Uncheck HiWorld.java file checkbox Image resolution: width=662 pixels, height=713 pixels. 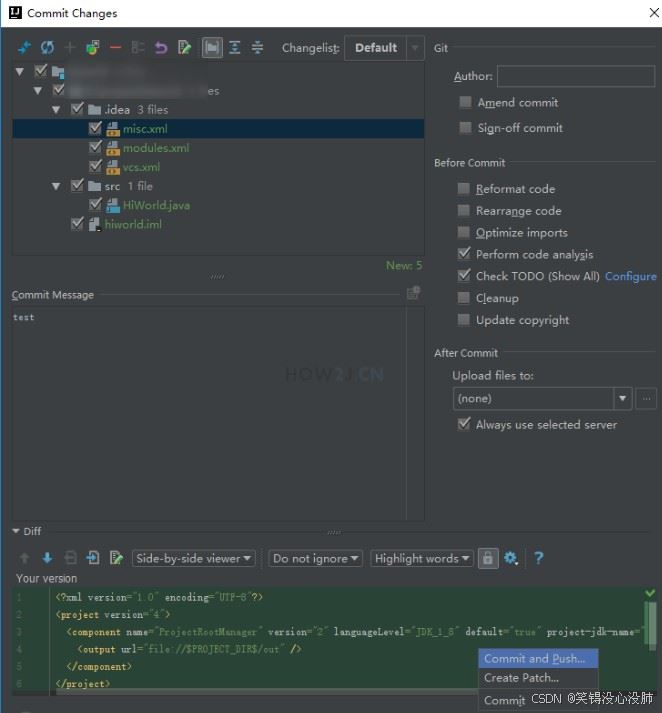coord(95,205)
